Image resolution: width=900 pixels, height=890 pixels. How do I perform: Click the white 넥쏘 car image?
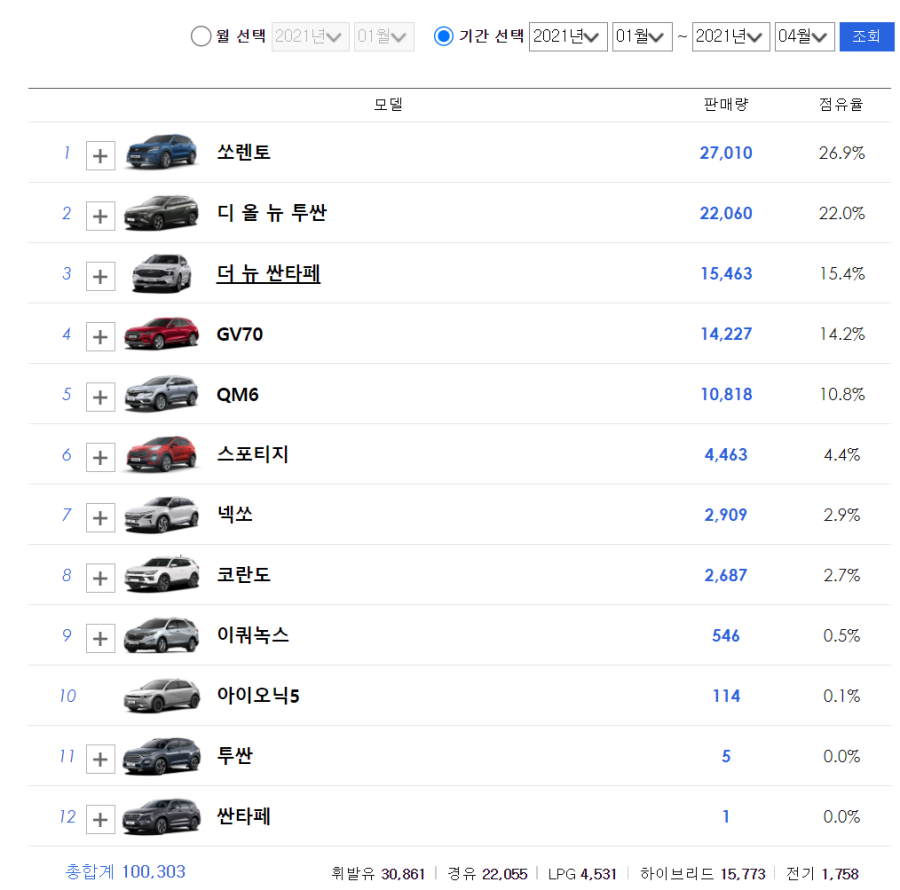pyautogui.click(x=161, y=515)
